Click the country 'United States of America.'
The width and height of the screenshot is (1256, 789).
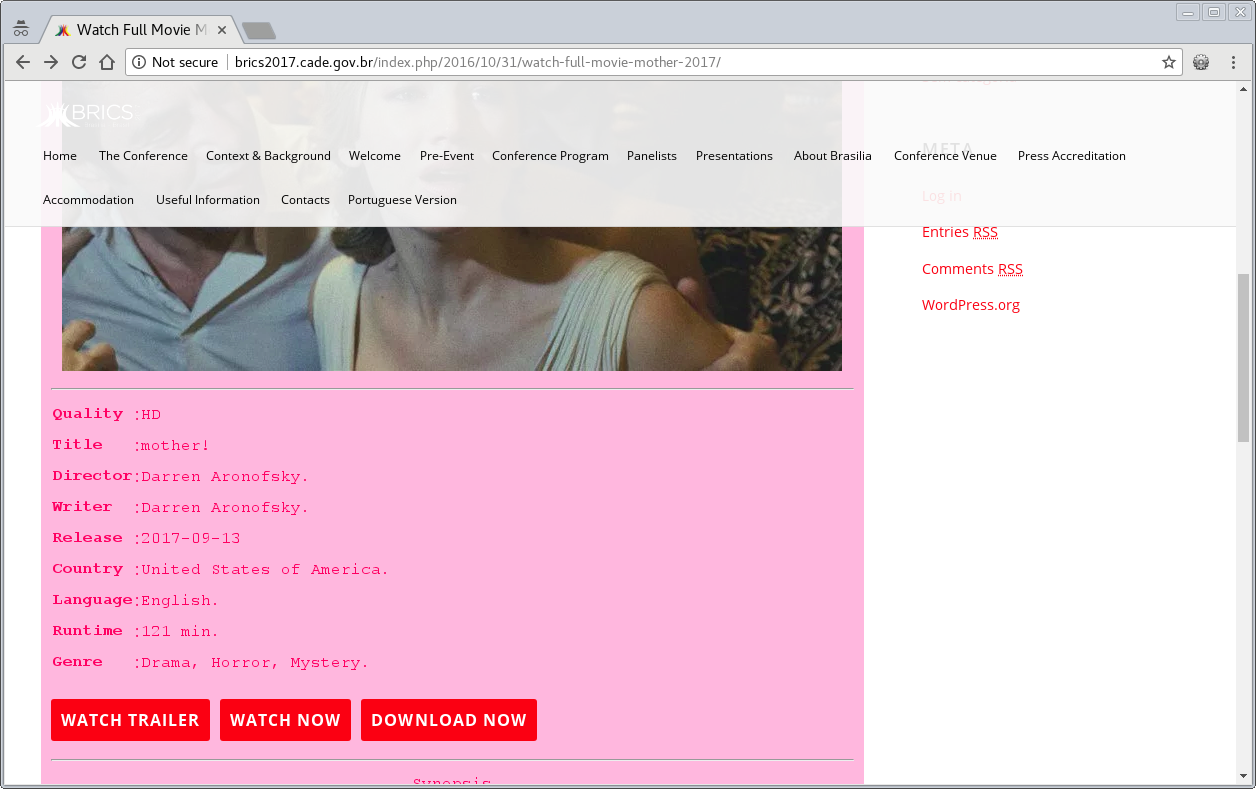point(265,570)
